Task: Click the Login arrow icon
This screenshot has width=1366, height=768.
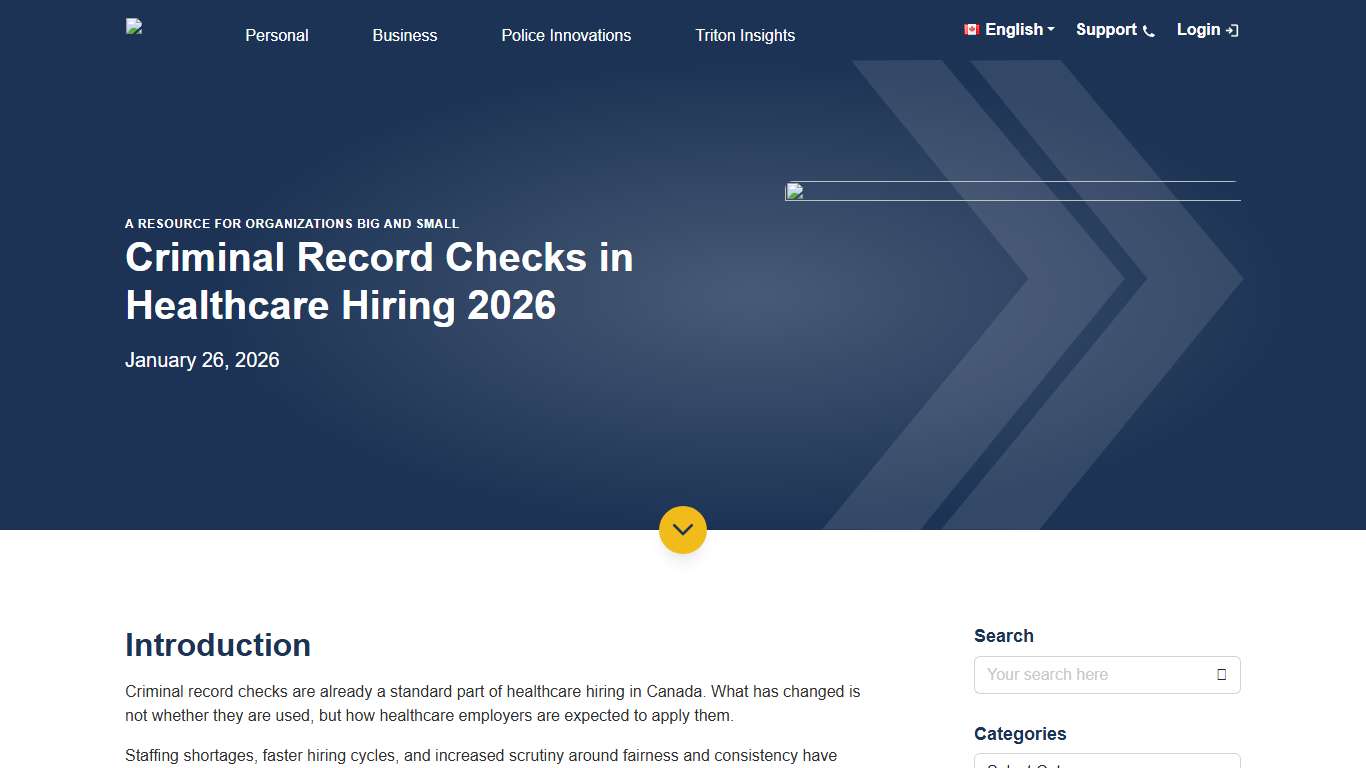Action: pyautogui.click(x=1232, y=30)
